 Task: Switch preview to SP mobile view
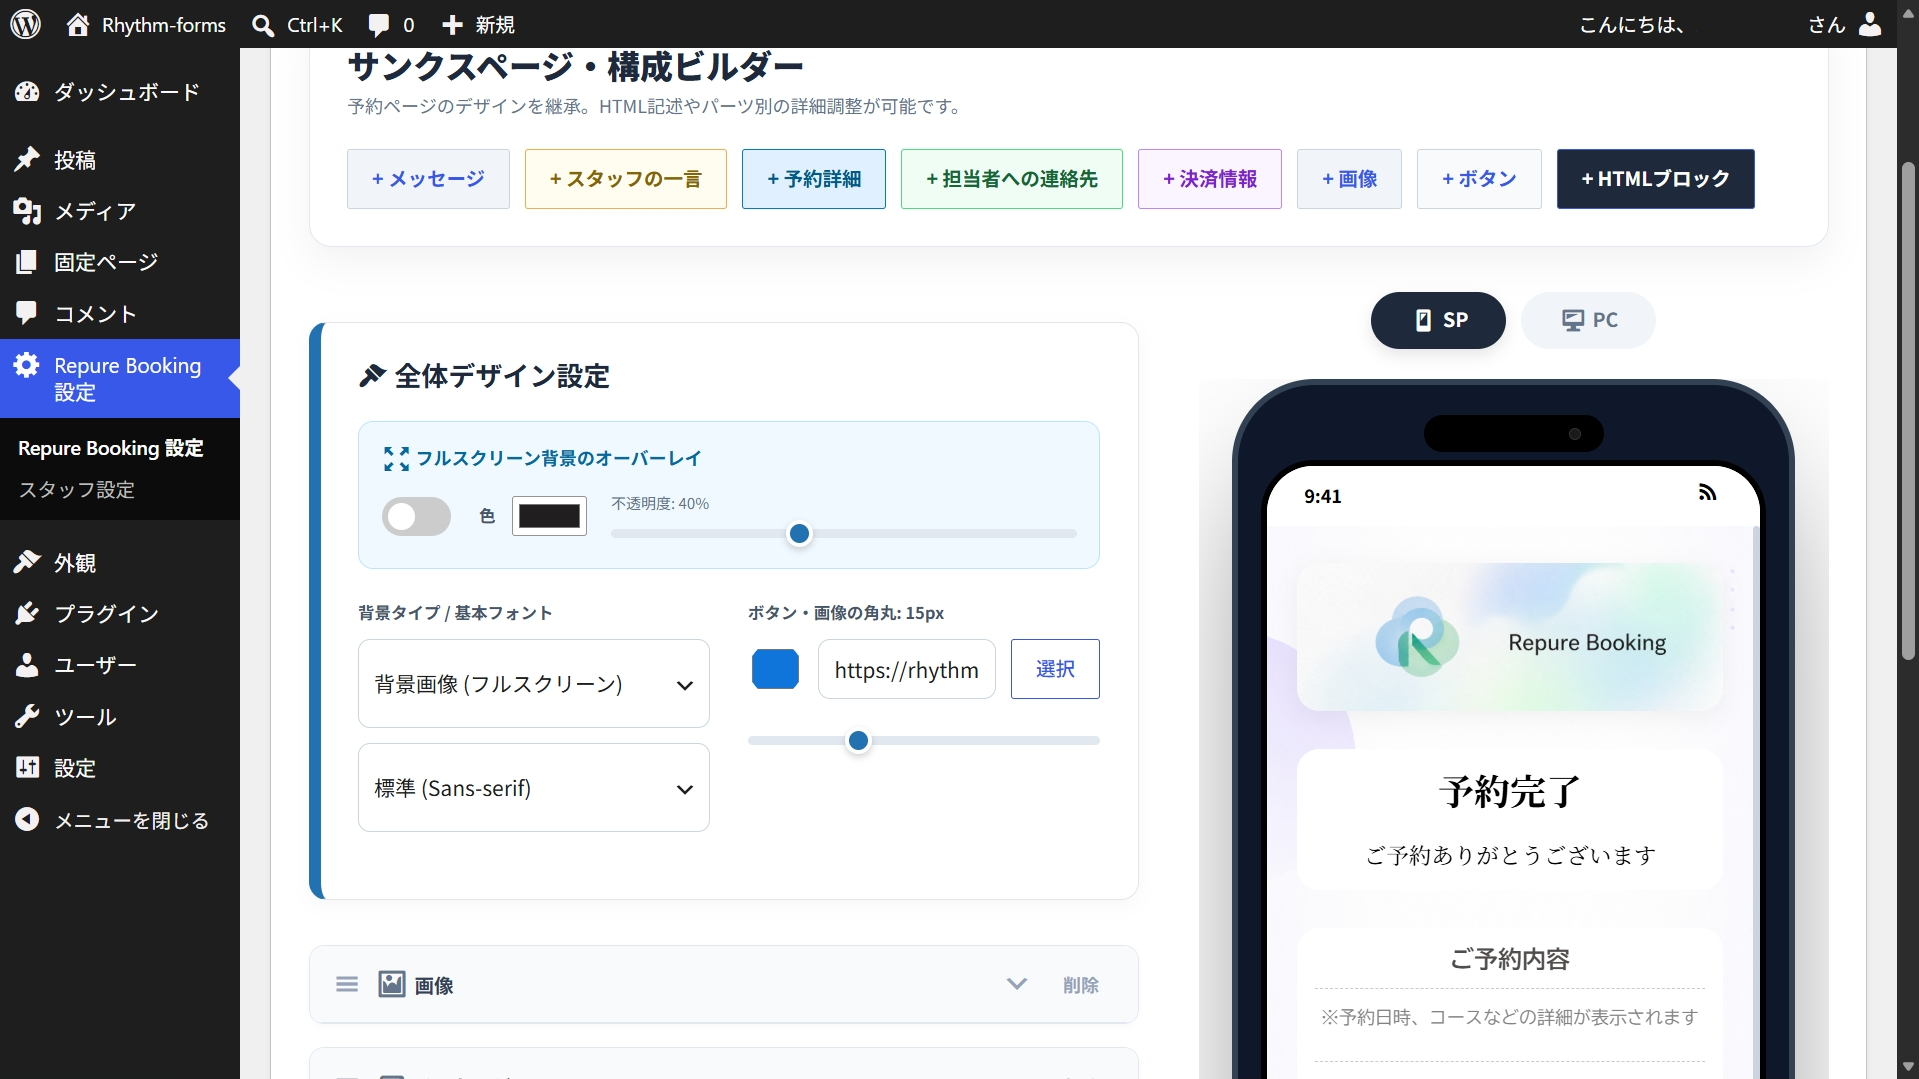pyautogui.click(x=1438, y=320)
